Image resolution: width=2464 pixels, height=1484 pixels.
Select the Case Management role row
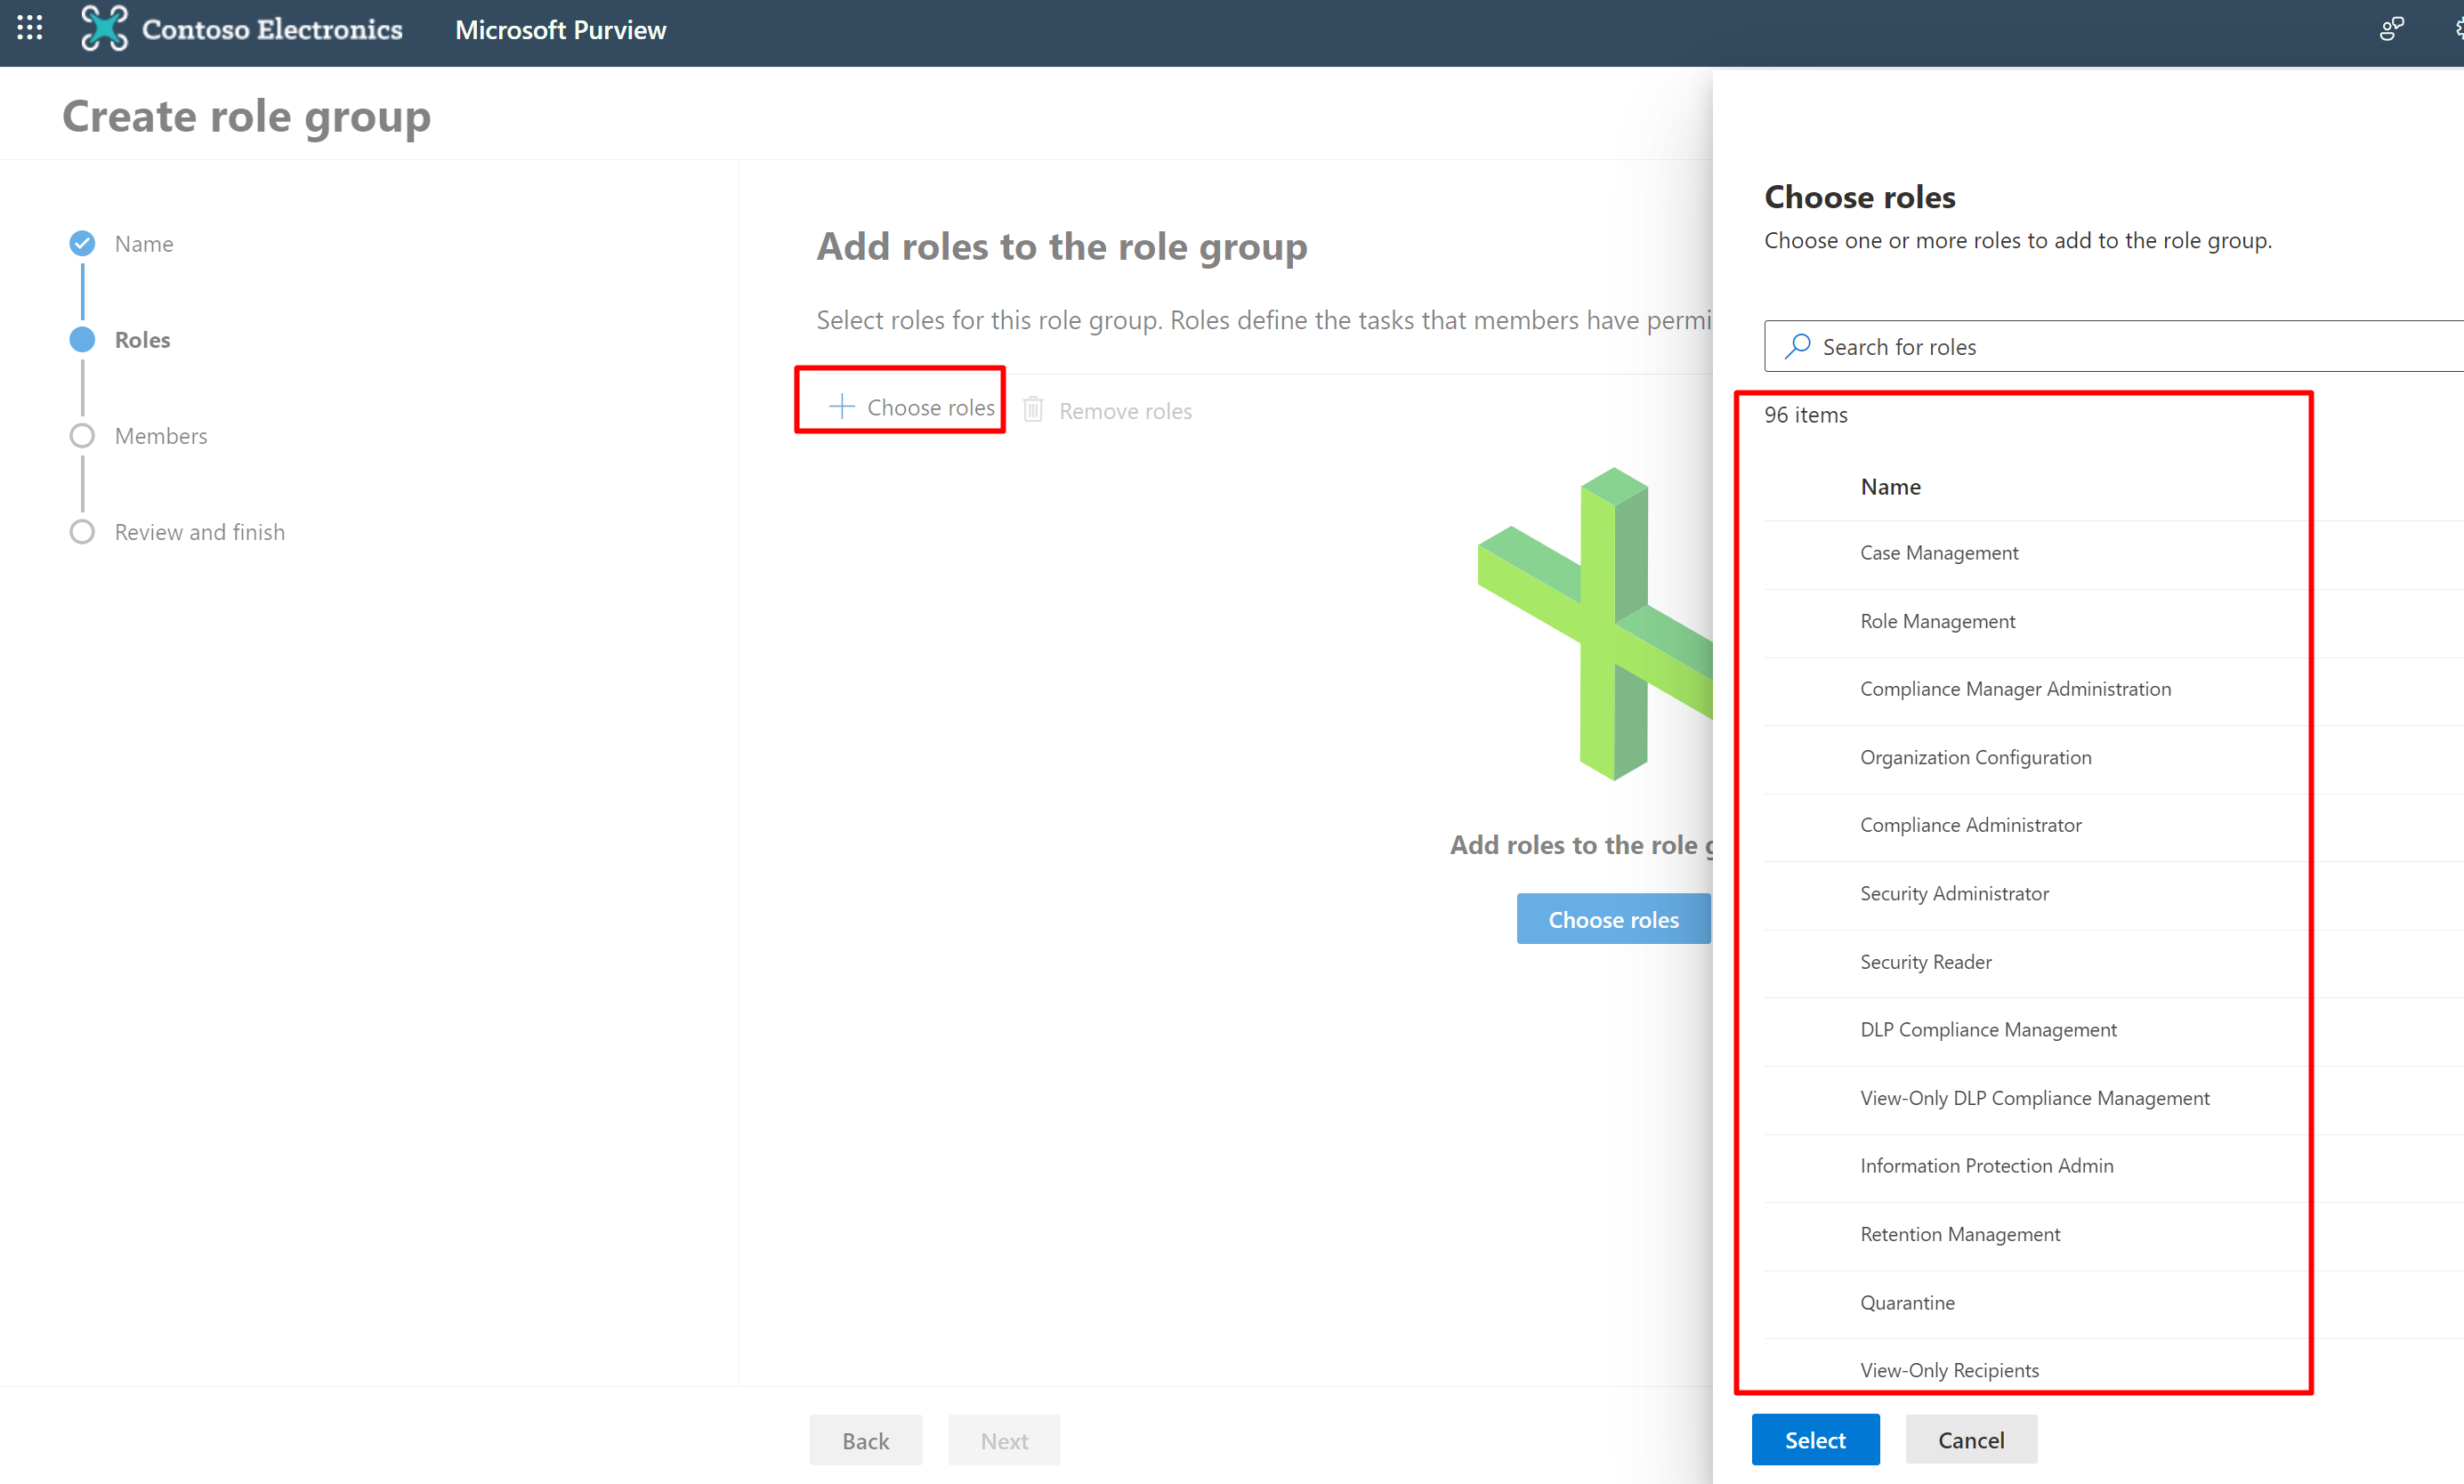pos(1938,553)
